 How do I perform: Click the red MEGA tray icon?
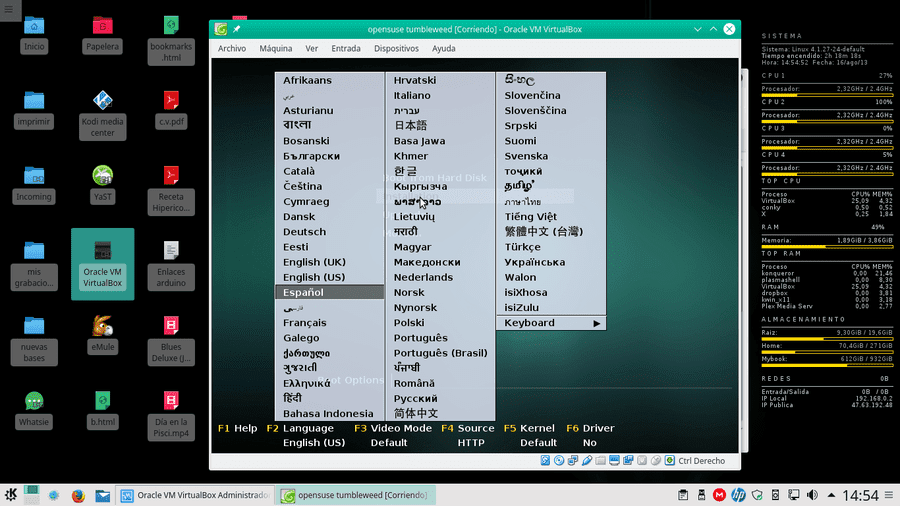click(x=720, y=495)
